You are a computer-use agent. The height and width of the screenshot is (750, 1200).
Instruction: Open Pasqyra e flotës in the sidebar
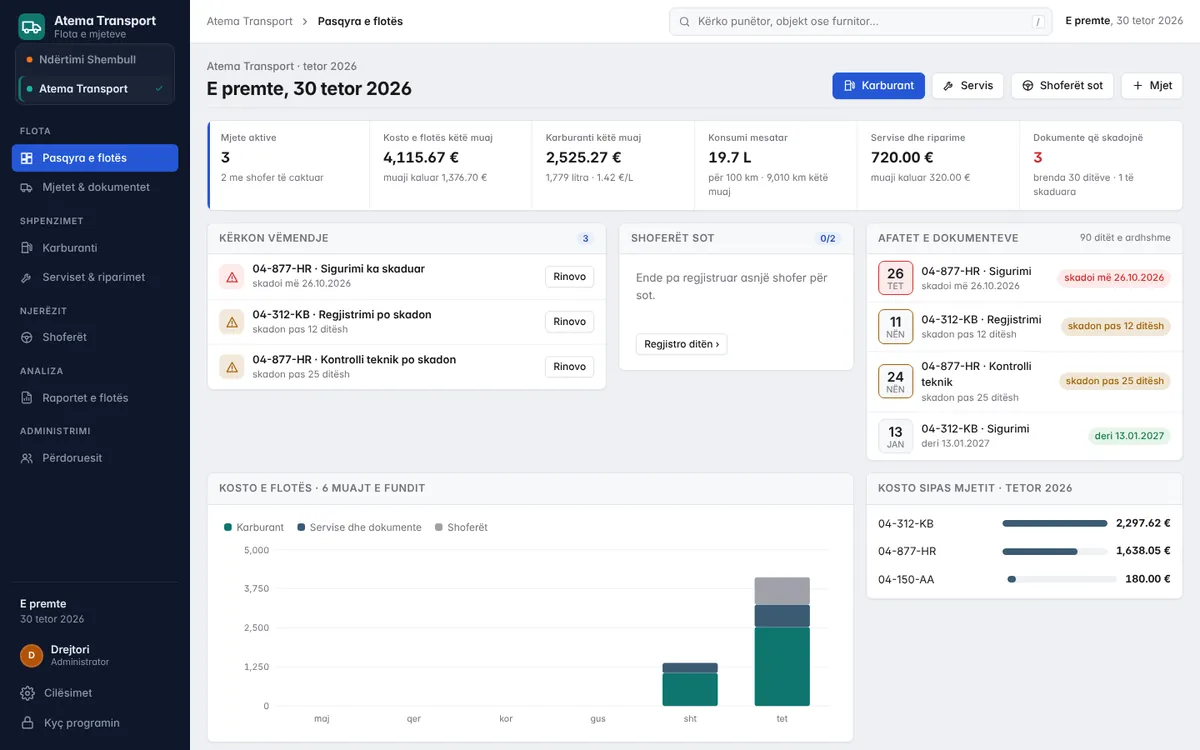[x=95, y=158]
